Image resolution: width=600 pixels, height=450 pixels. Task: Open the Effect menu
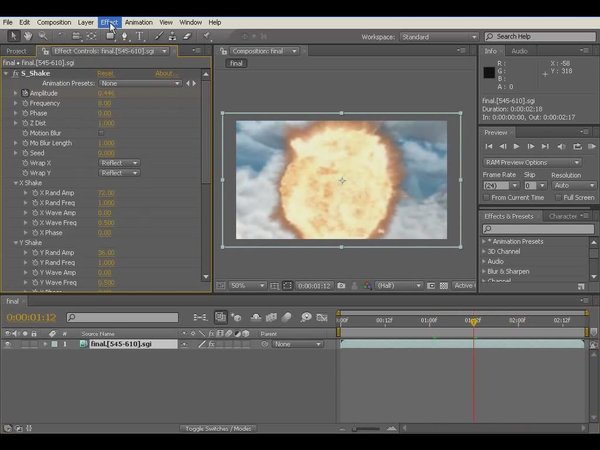[109, 22]
